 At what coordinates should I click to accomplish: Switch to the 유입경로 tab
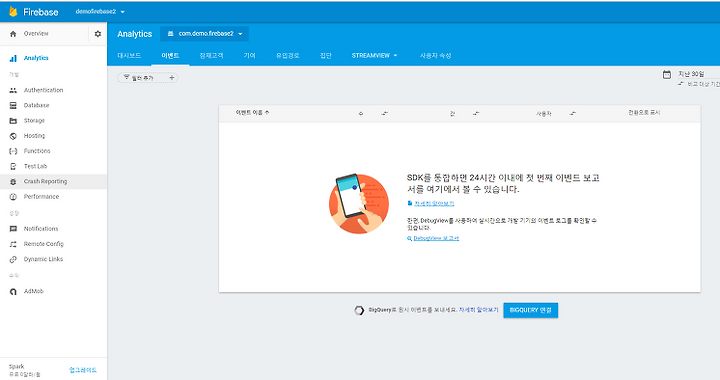coord(287,56)
